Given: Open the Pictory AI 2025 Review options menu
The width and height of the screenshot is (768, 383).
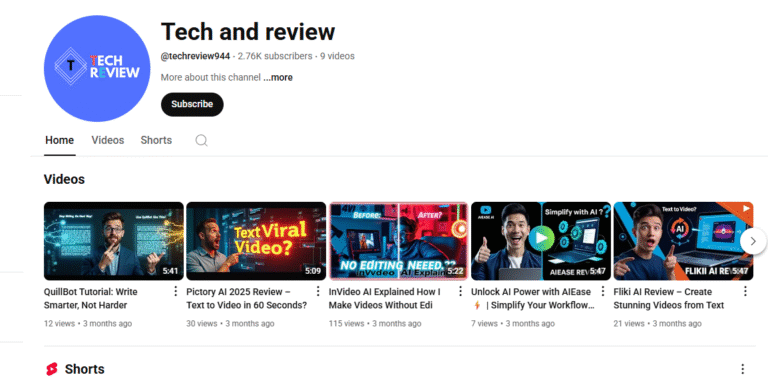Looking at the screenshot, I should point(318,292).
